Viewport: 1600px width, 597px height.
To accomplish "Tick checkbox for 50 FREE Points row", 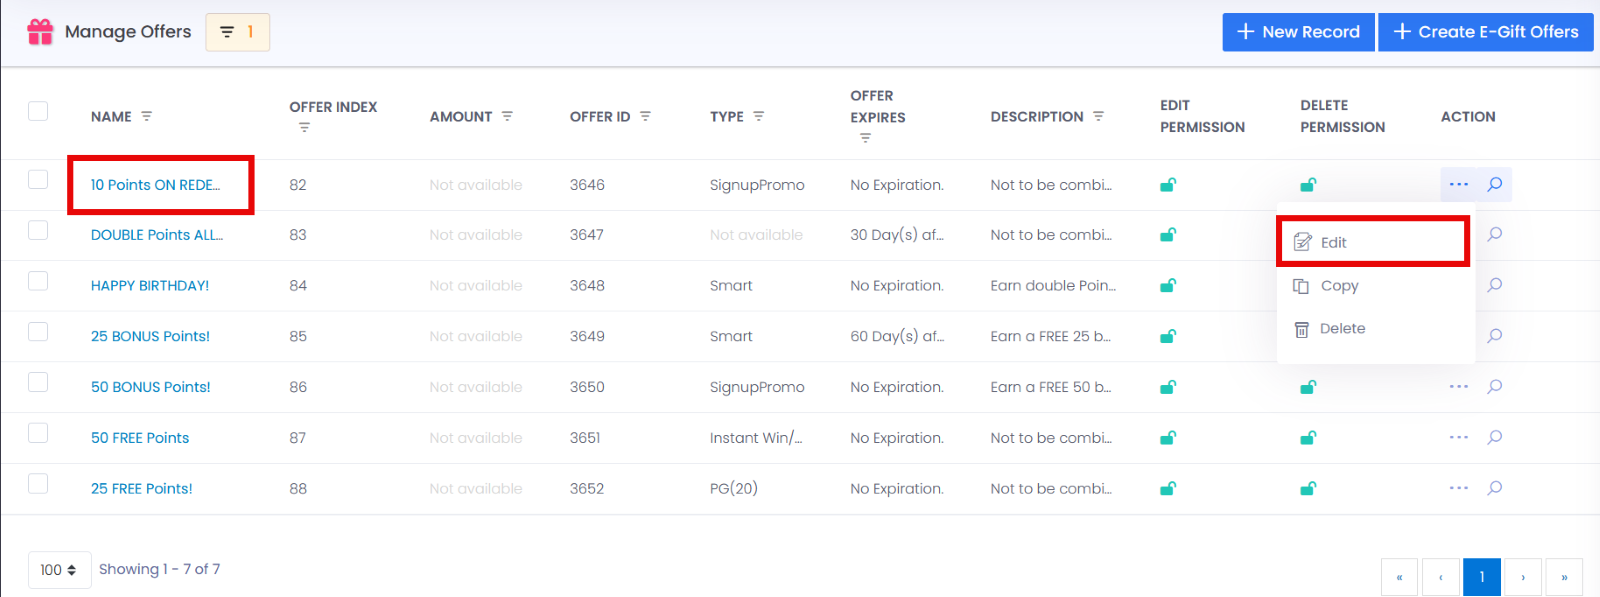I will 38,433.
